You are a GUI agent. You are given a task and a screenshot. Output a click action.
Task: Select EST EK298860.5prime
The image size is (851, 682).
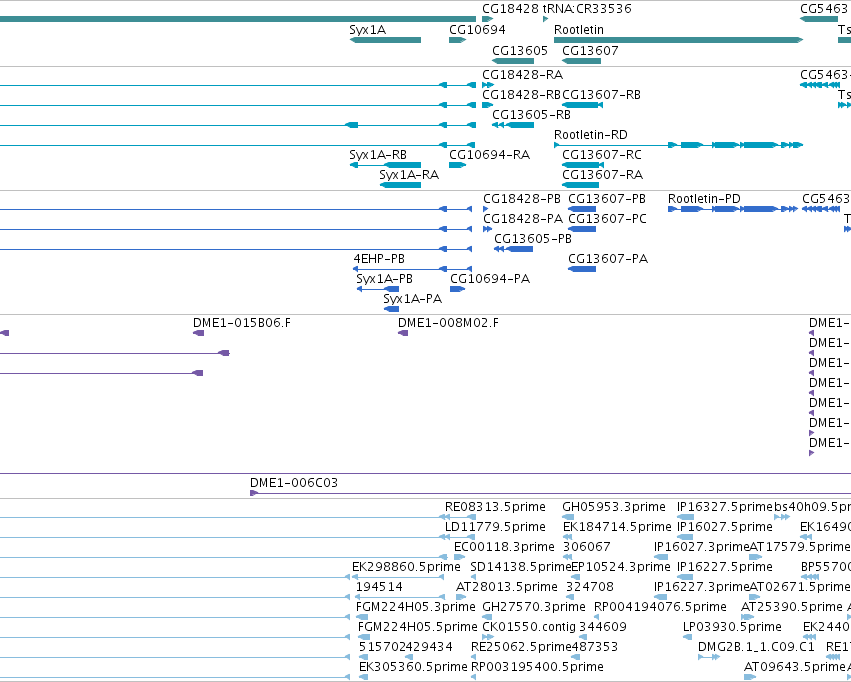[x=406, y=567]
